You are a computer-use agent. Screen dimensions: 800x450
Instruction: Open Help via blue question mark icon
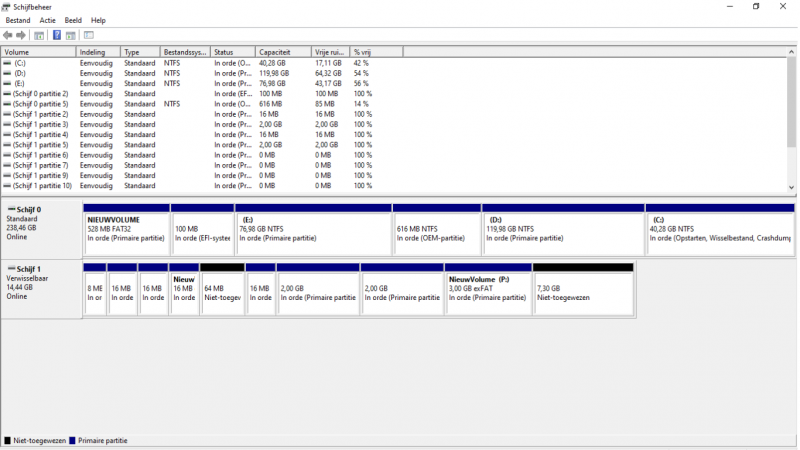57,36
